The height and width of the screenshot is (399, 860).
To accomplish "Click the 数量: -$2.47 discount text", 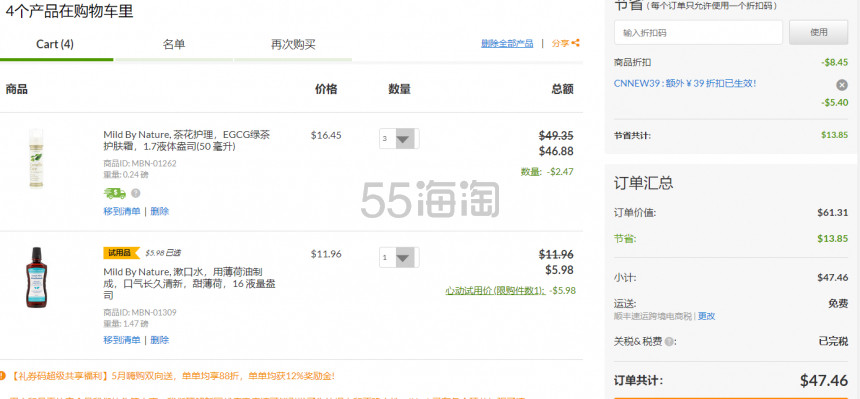I will pos(547,172).
